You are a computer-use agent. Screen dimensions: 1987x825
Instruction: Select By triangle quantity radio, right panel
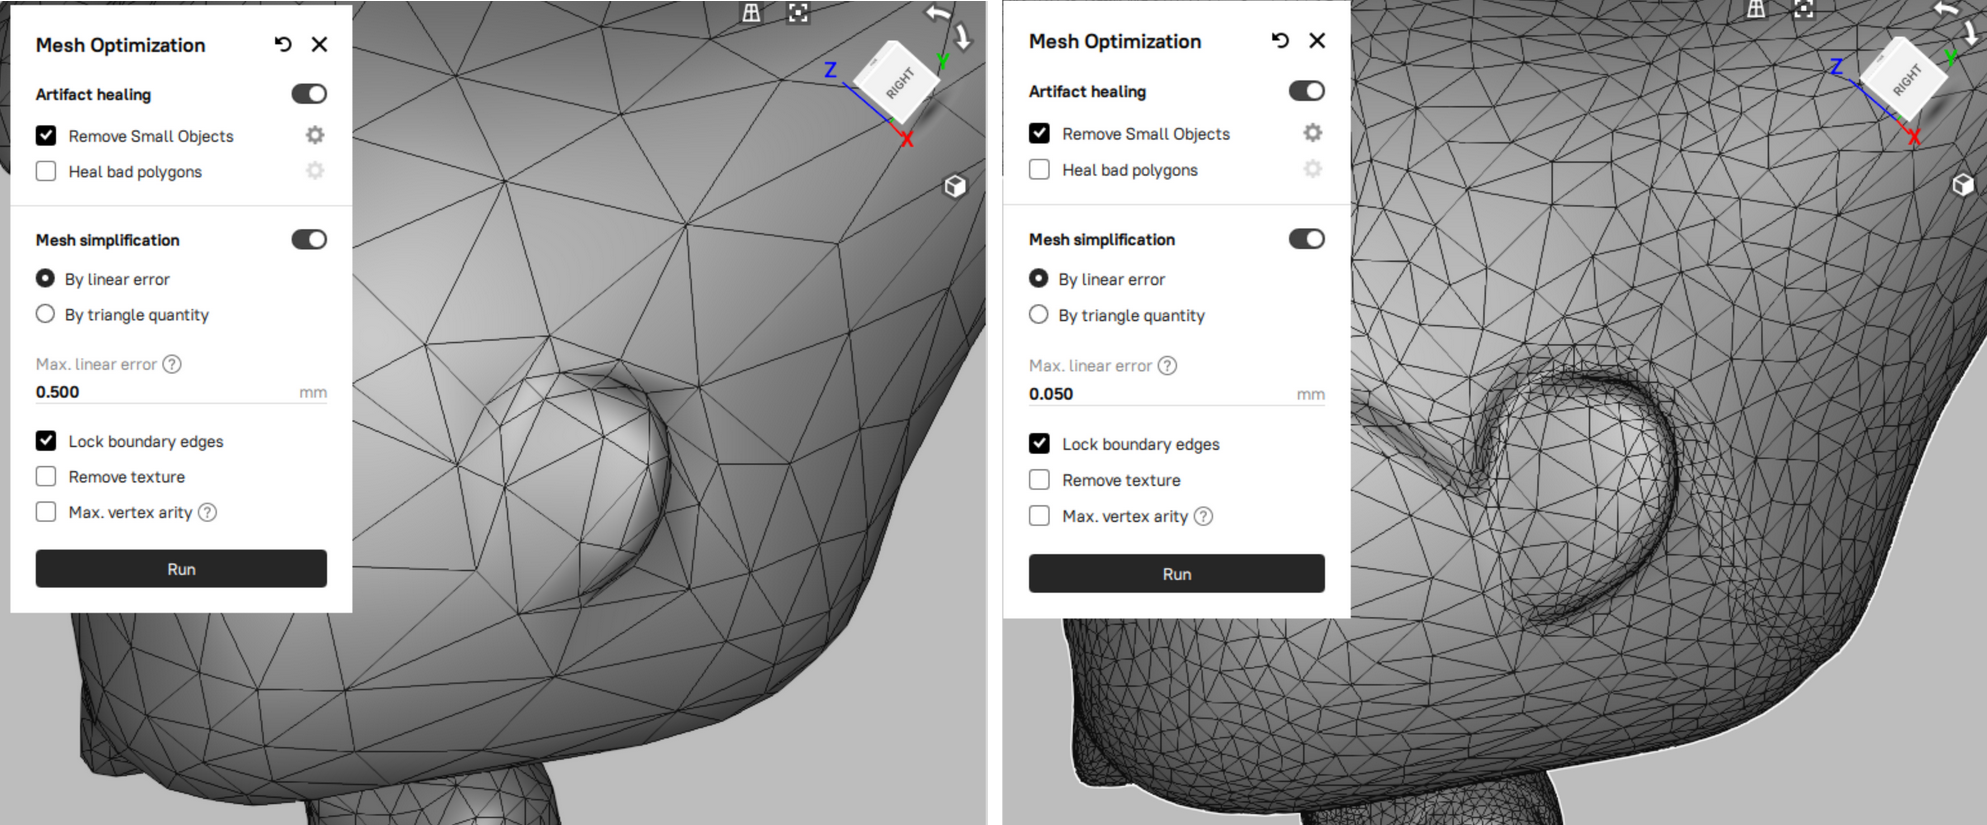click(1039, 314)
